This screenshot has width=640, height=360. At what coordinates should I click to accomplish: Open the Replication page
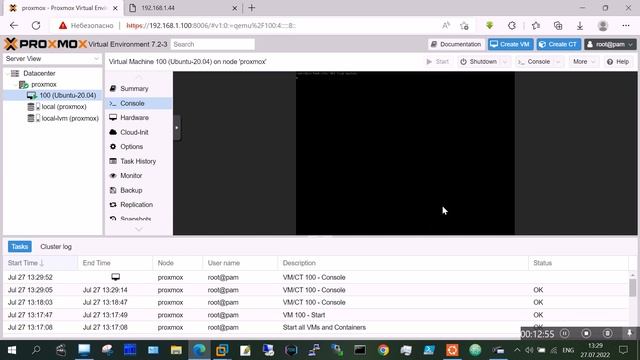coord(136,204)
